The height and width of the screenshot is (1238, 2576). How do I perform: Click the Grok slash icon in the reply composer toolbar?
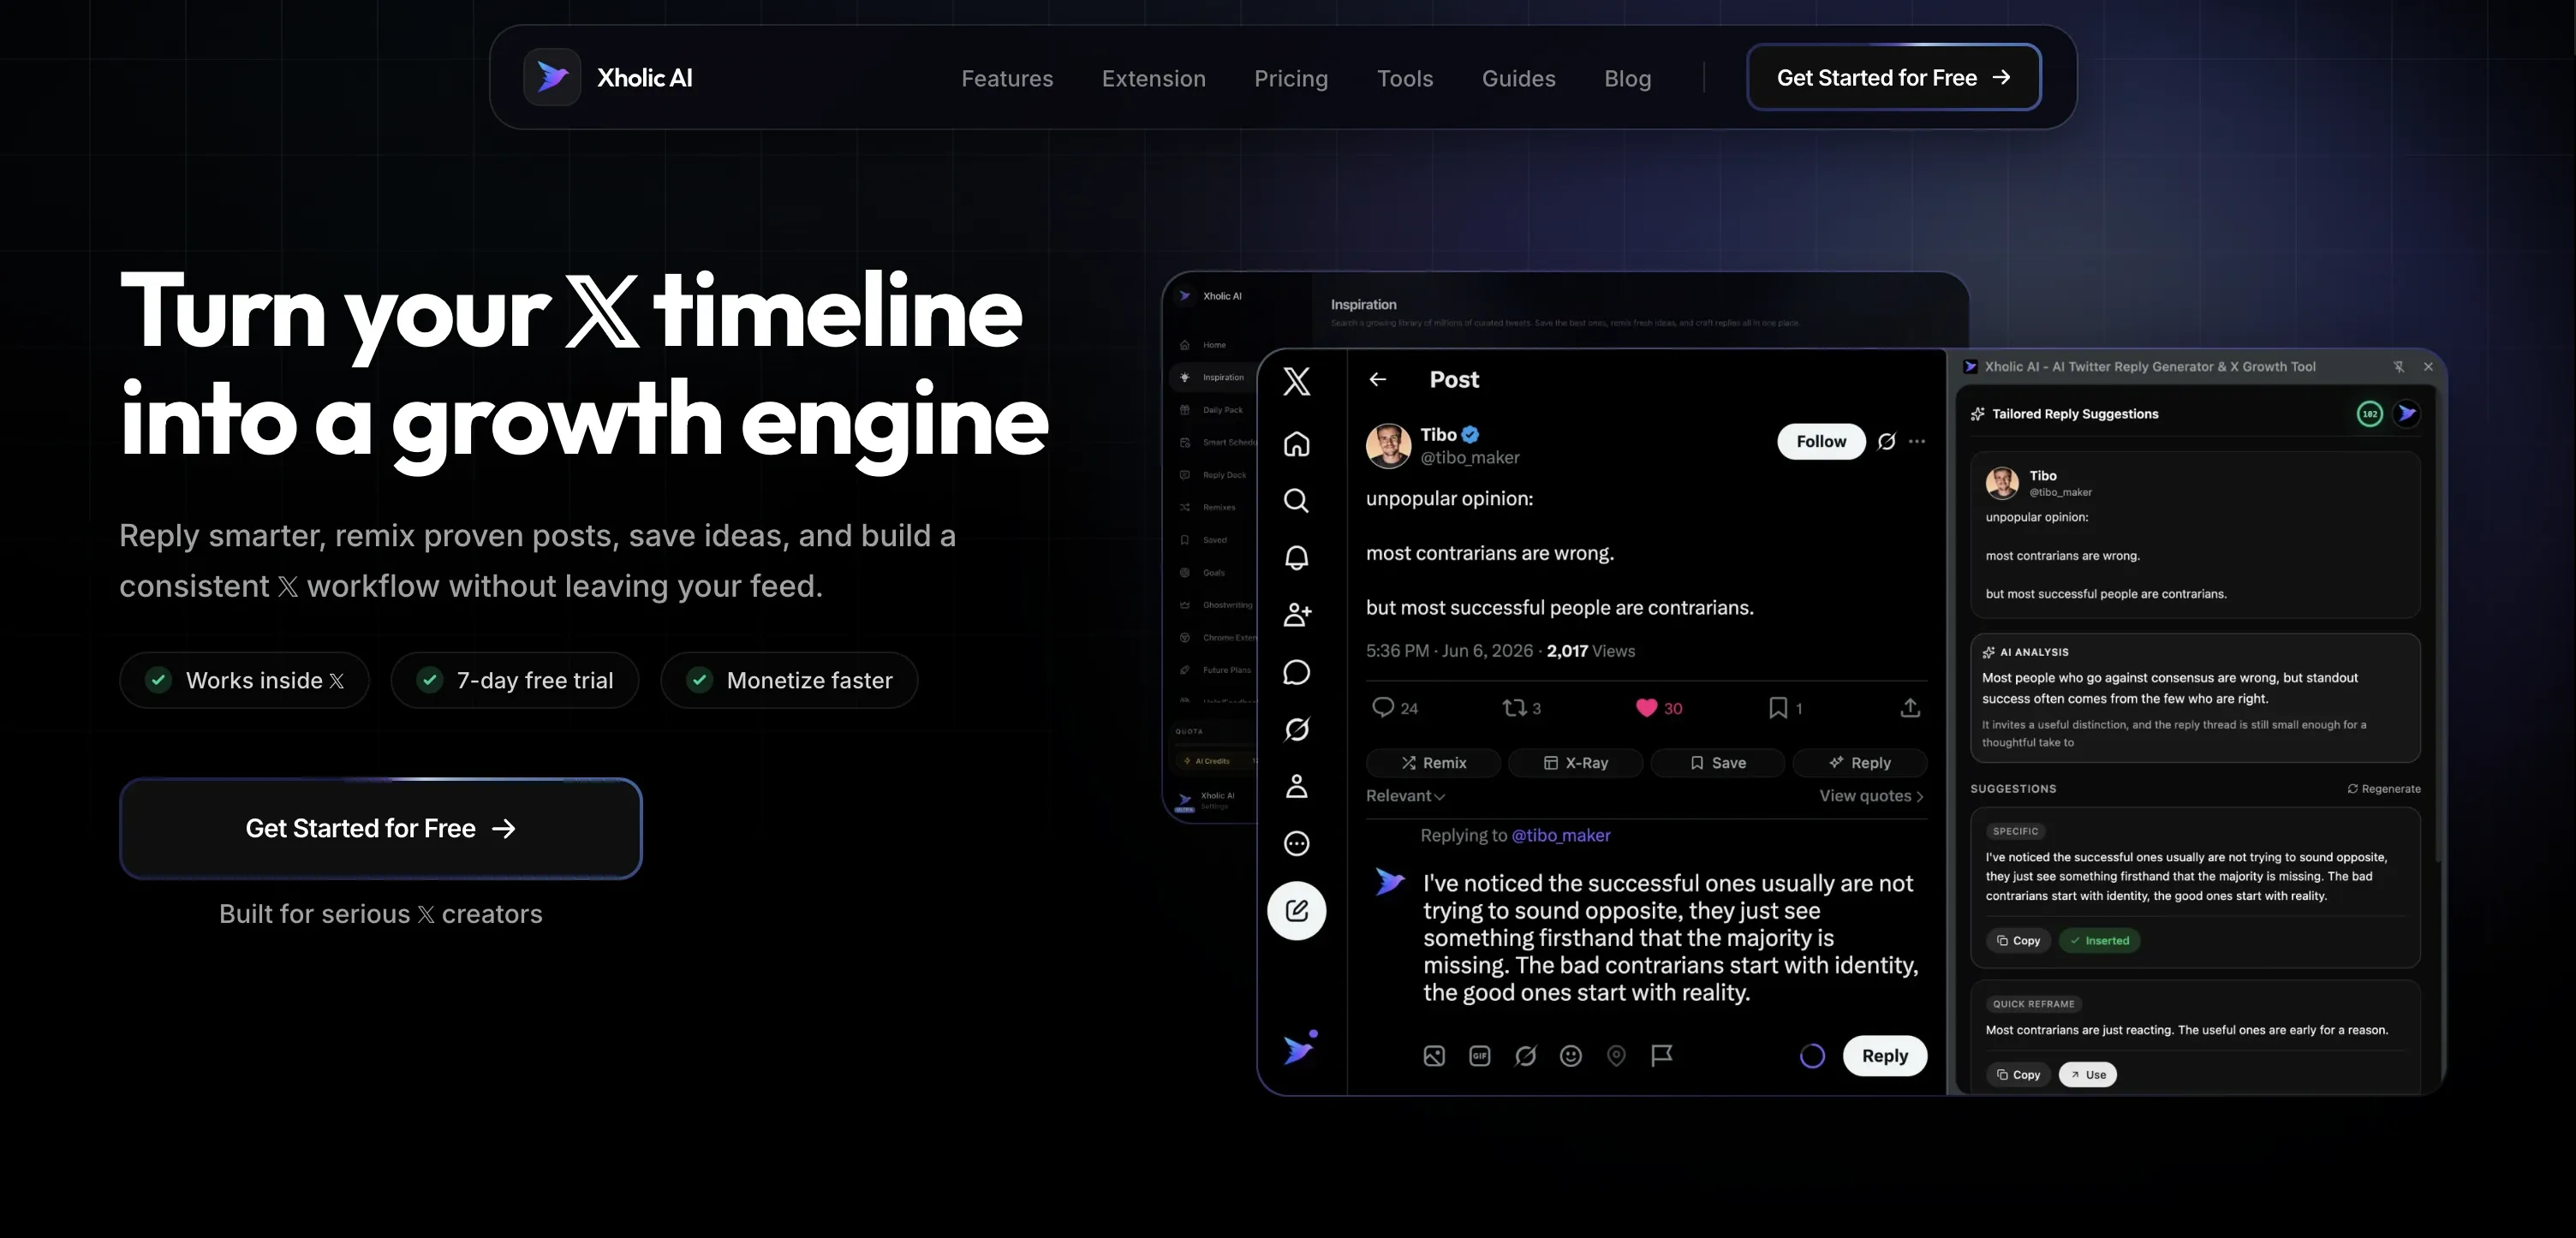[x=1525, y=1055]
